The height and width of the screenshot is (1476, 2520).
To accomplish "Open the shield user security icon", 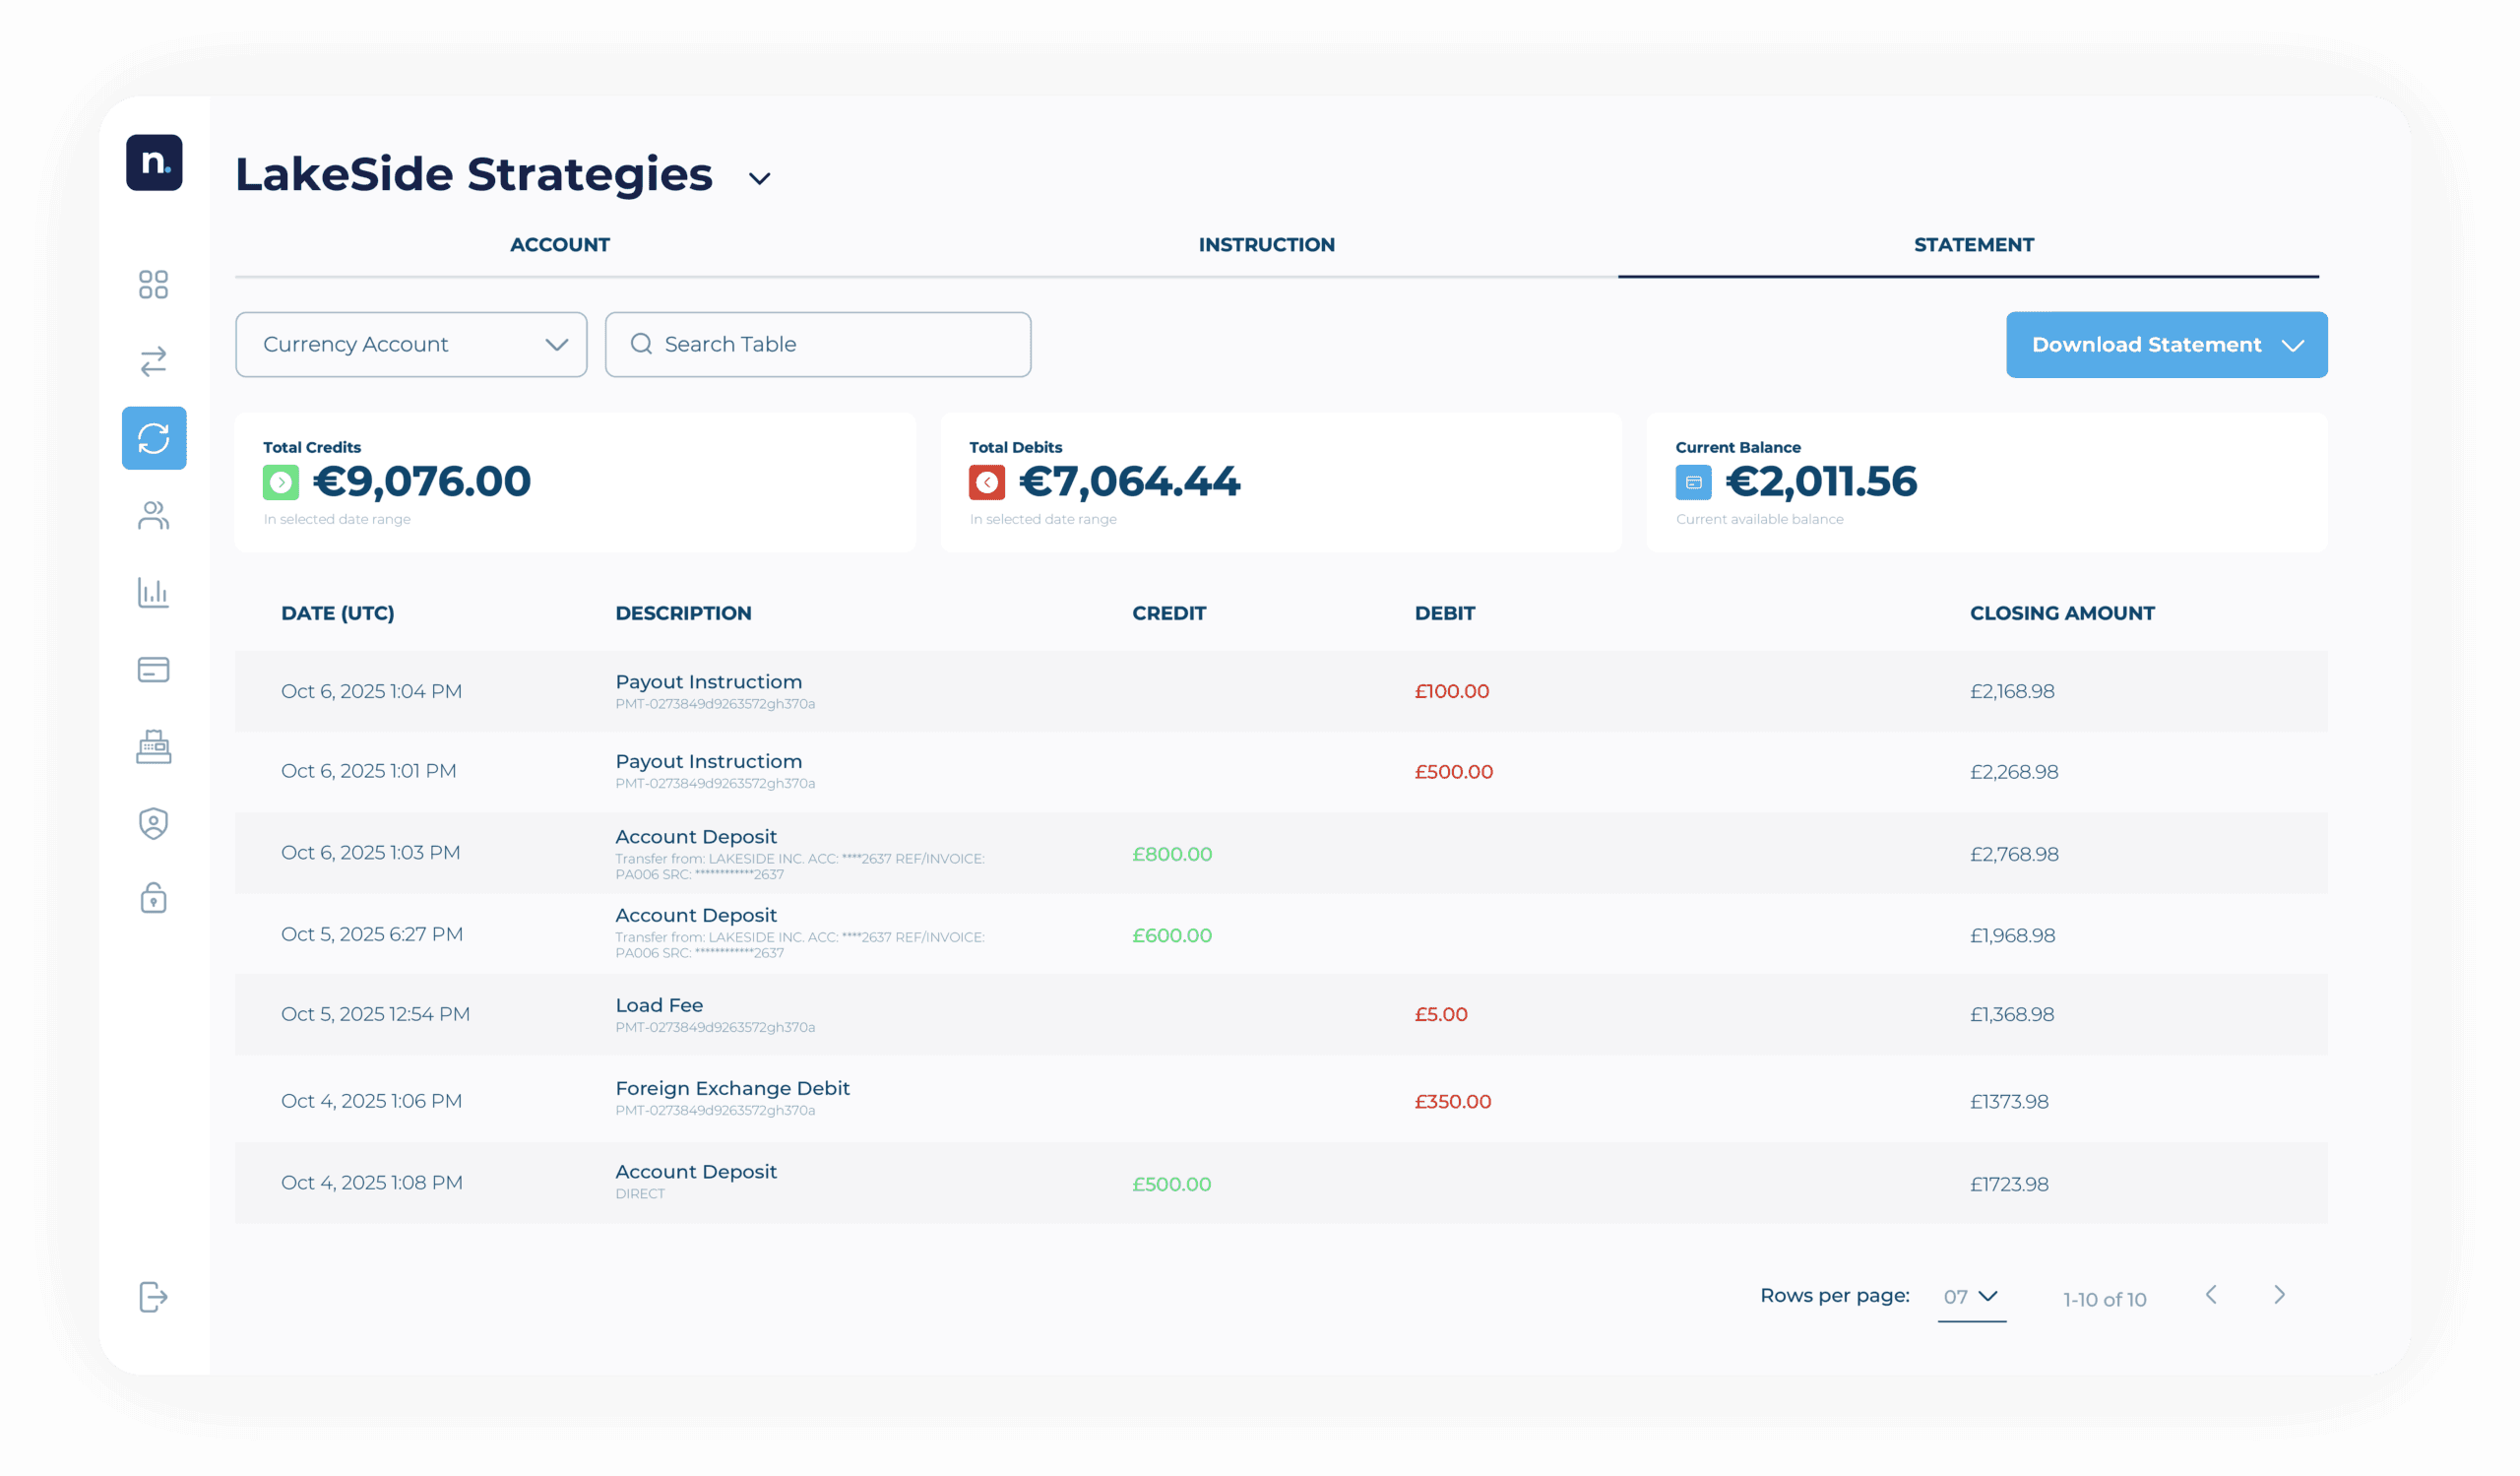I will (153, 823).
